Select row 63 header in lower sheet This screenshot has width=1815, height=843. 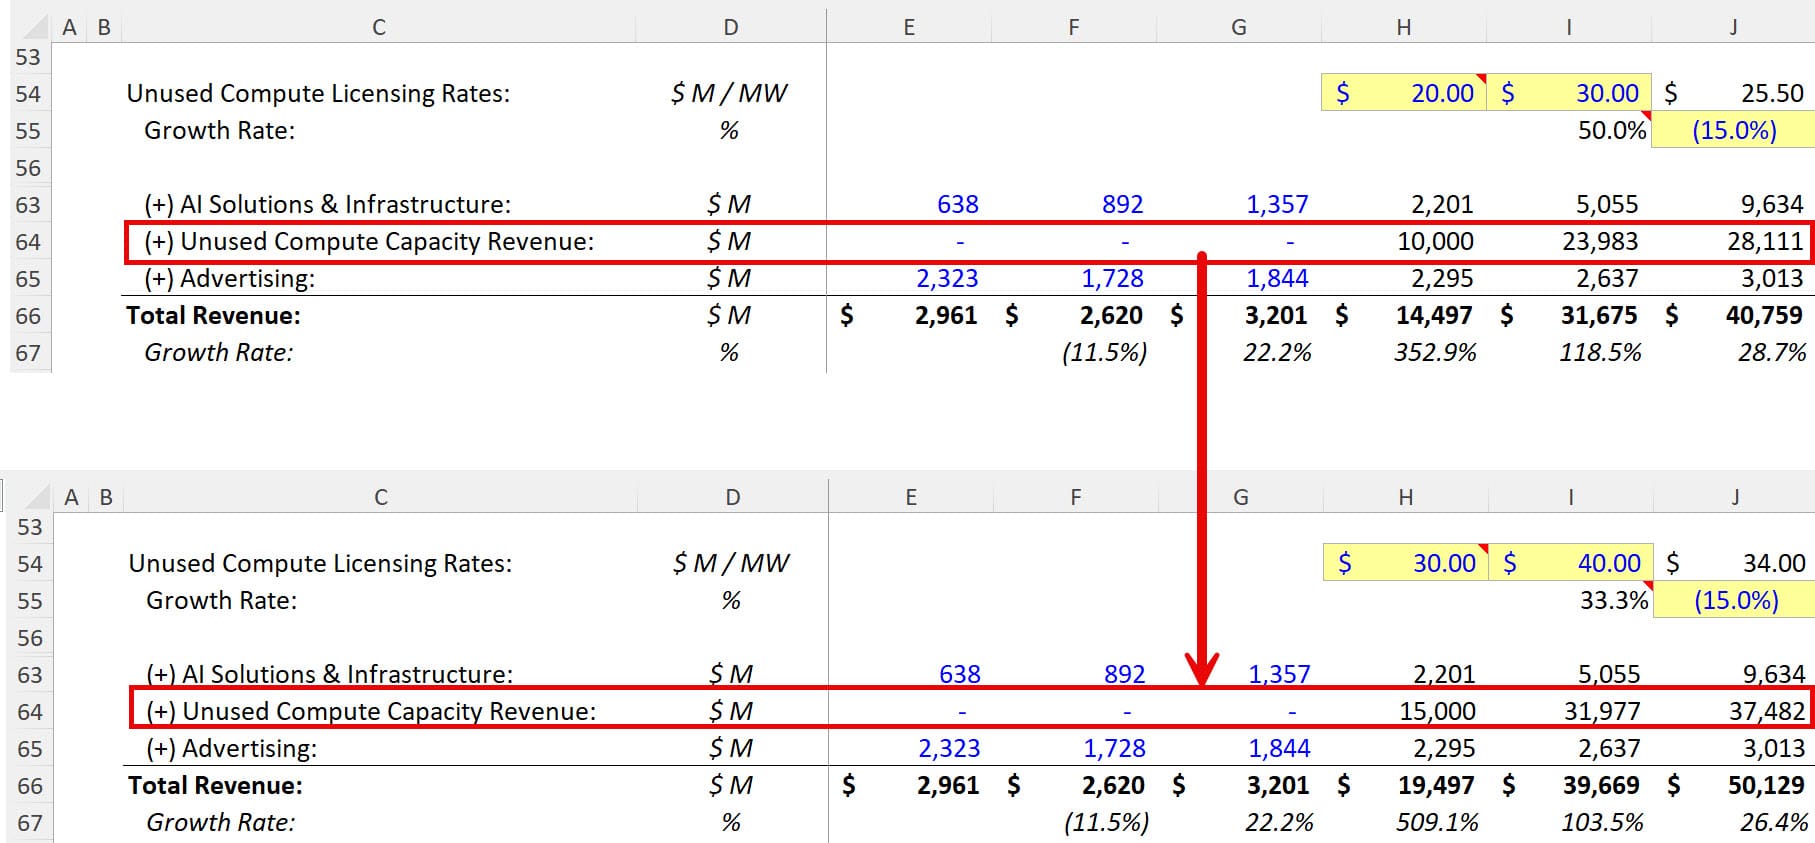click(31, 674)
